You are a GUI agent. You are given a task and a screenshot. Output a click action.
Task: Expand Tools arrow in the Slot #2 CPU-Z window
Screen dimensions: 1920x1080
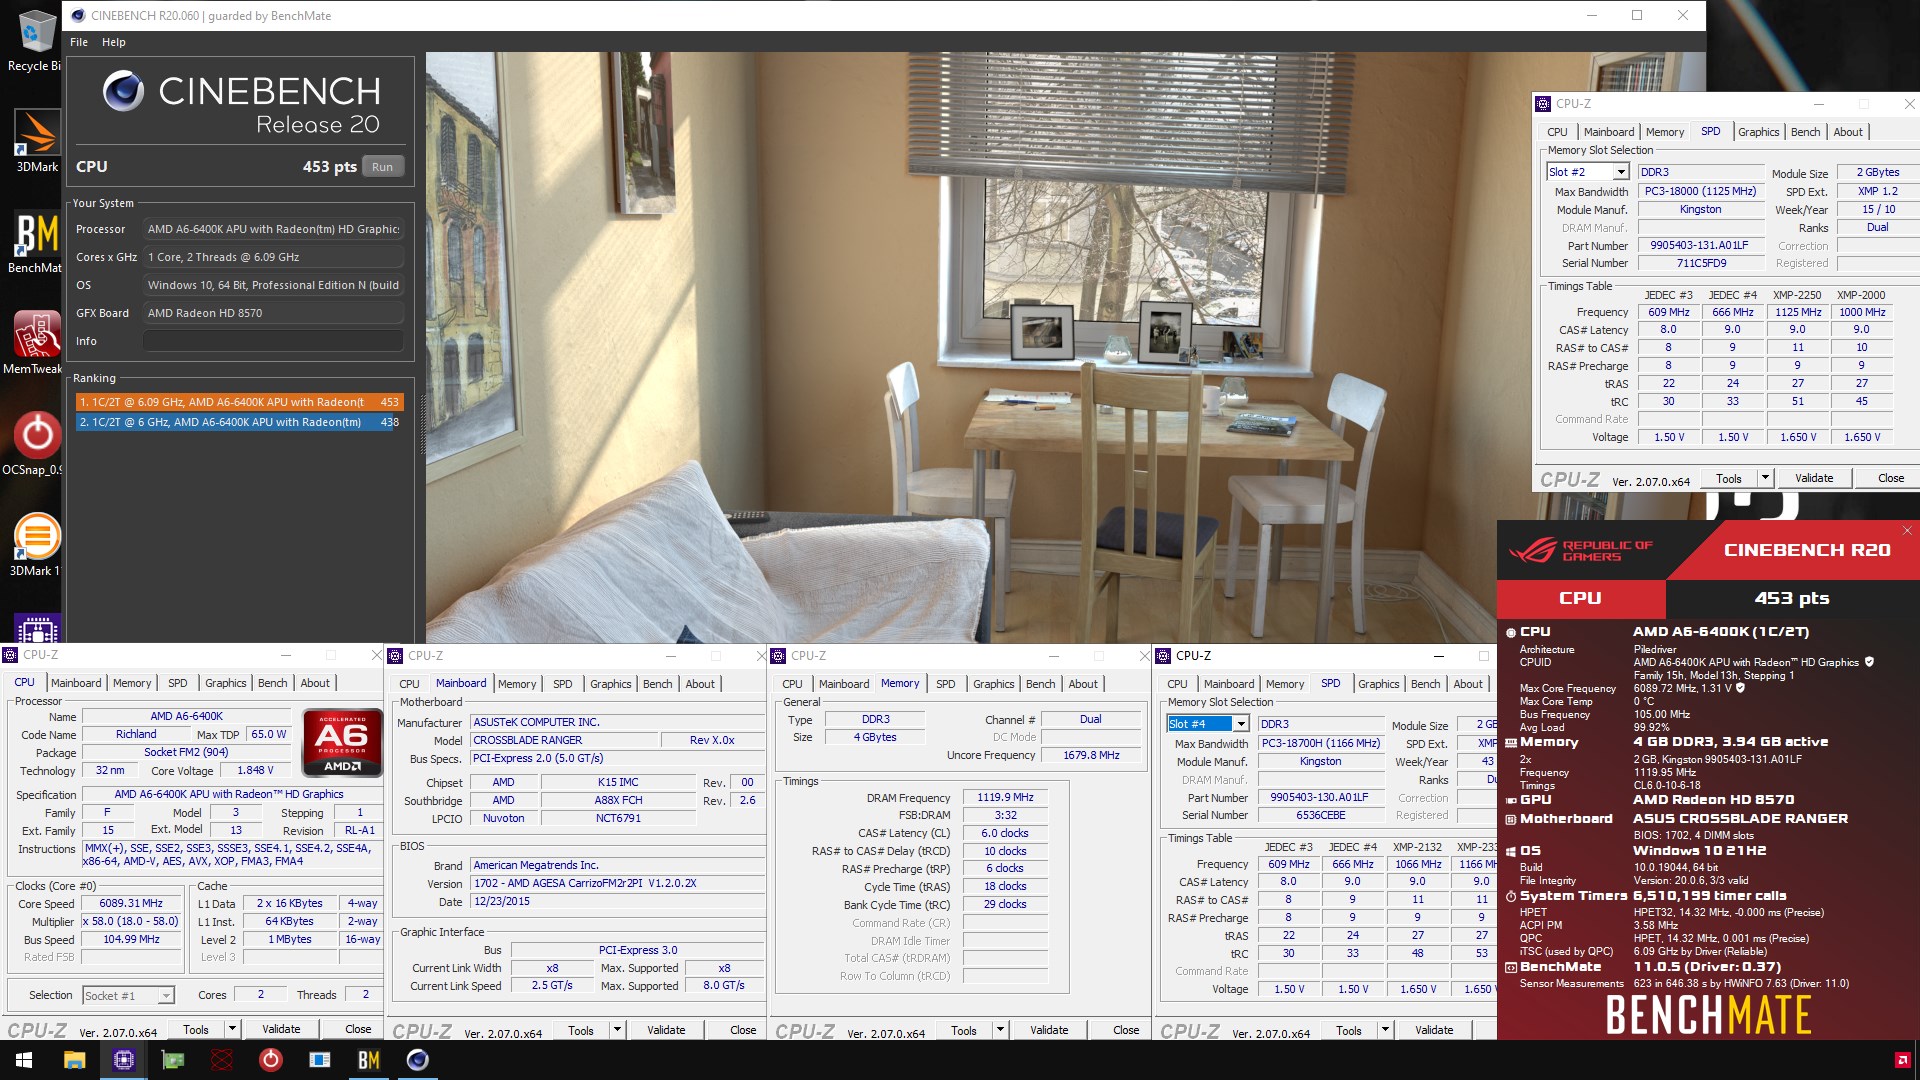[x=1765, y=478]
